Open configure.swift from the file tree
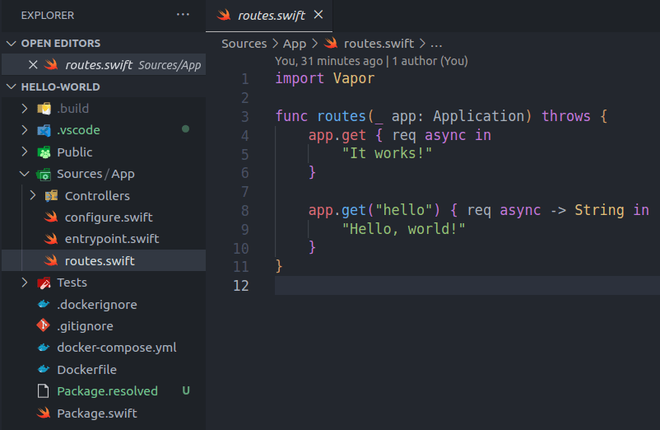 (x=108, y=217)
